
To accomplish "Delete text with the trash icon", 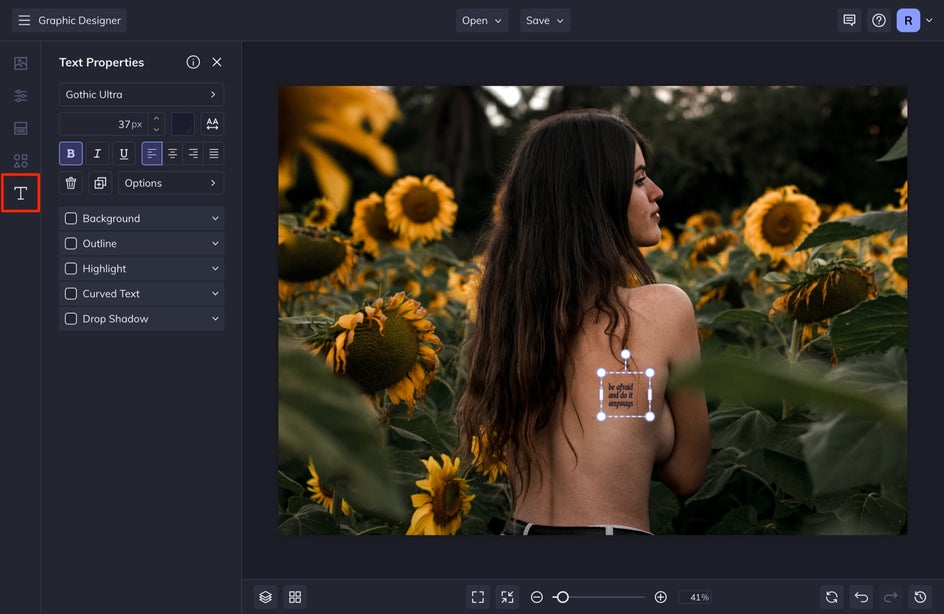I will [x=71, y=183].
